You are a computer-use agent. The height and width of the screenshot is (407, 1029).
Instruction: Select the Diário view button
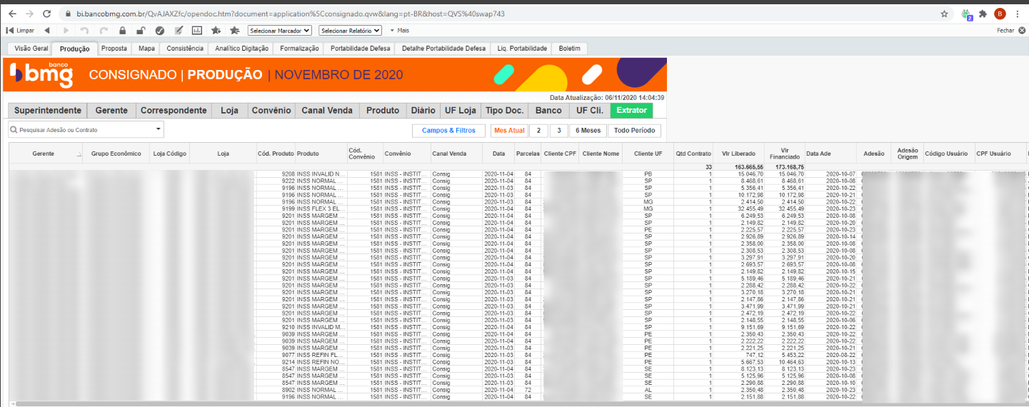pos(422,110)
